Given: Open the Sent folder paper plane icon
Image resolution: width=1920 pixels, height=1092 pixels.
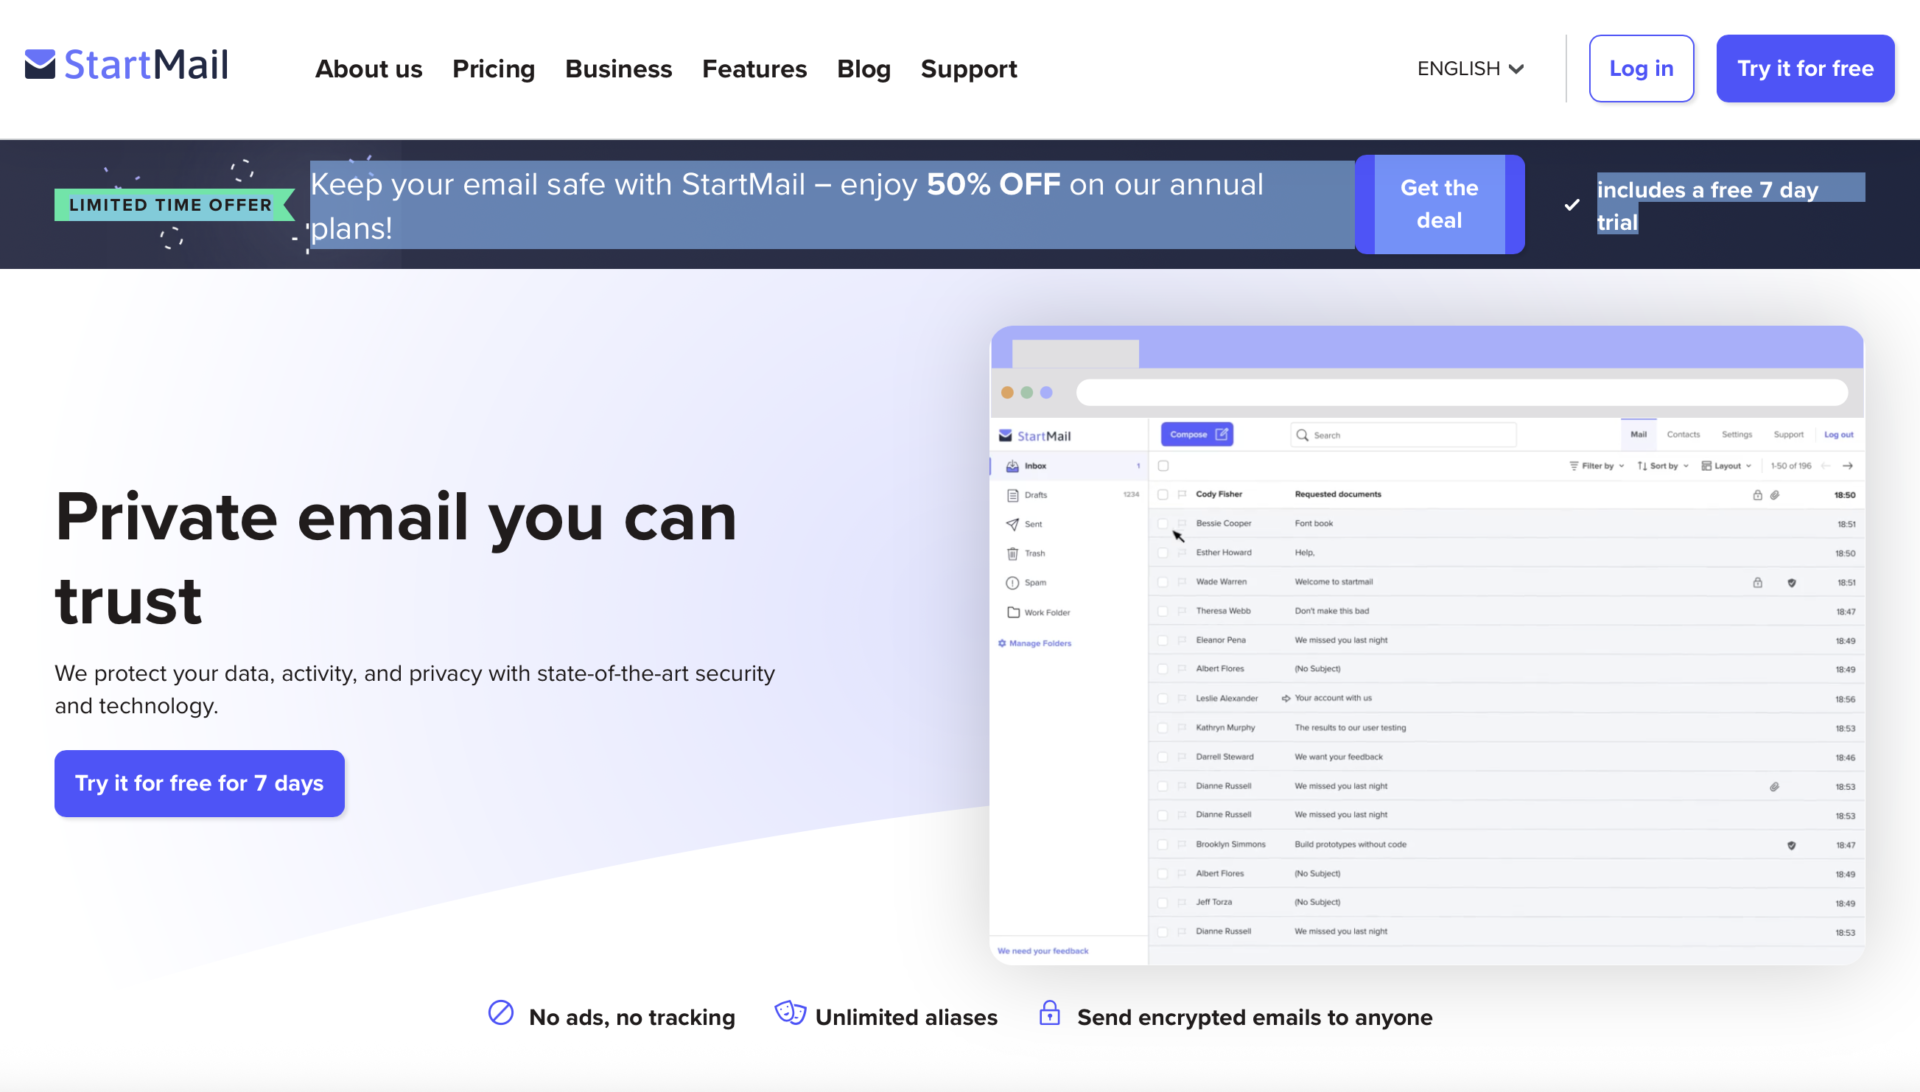Looking at the screenshot, I should pyautogui.click(x=1012, y=524).
